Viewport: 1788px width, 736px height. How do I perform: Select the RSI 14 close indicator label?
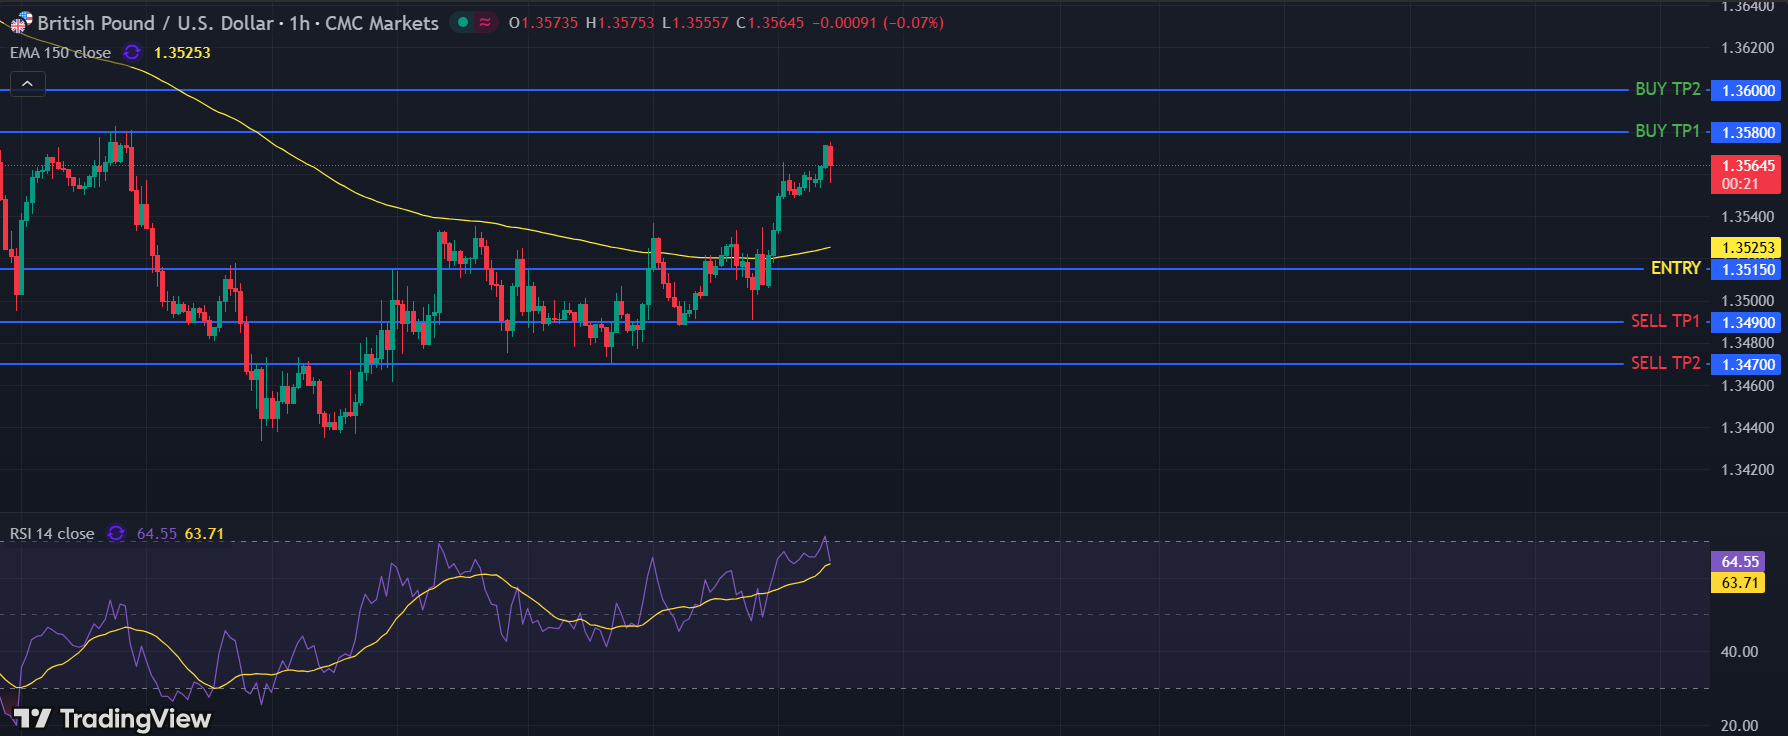click(x=52, y=533)
